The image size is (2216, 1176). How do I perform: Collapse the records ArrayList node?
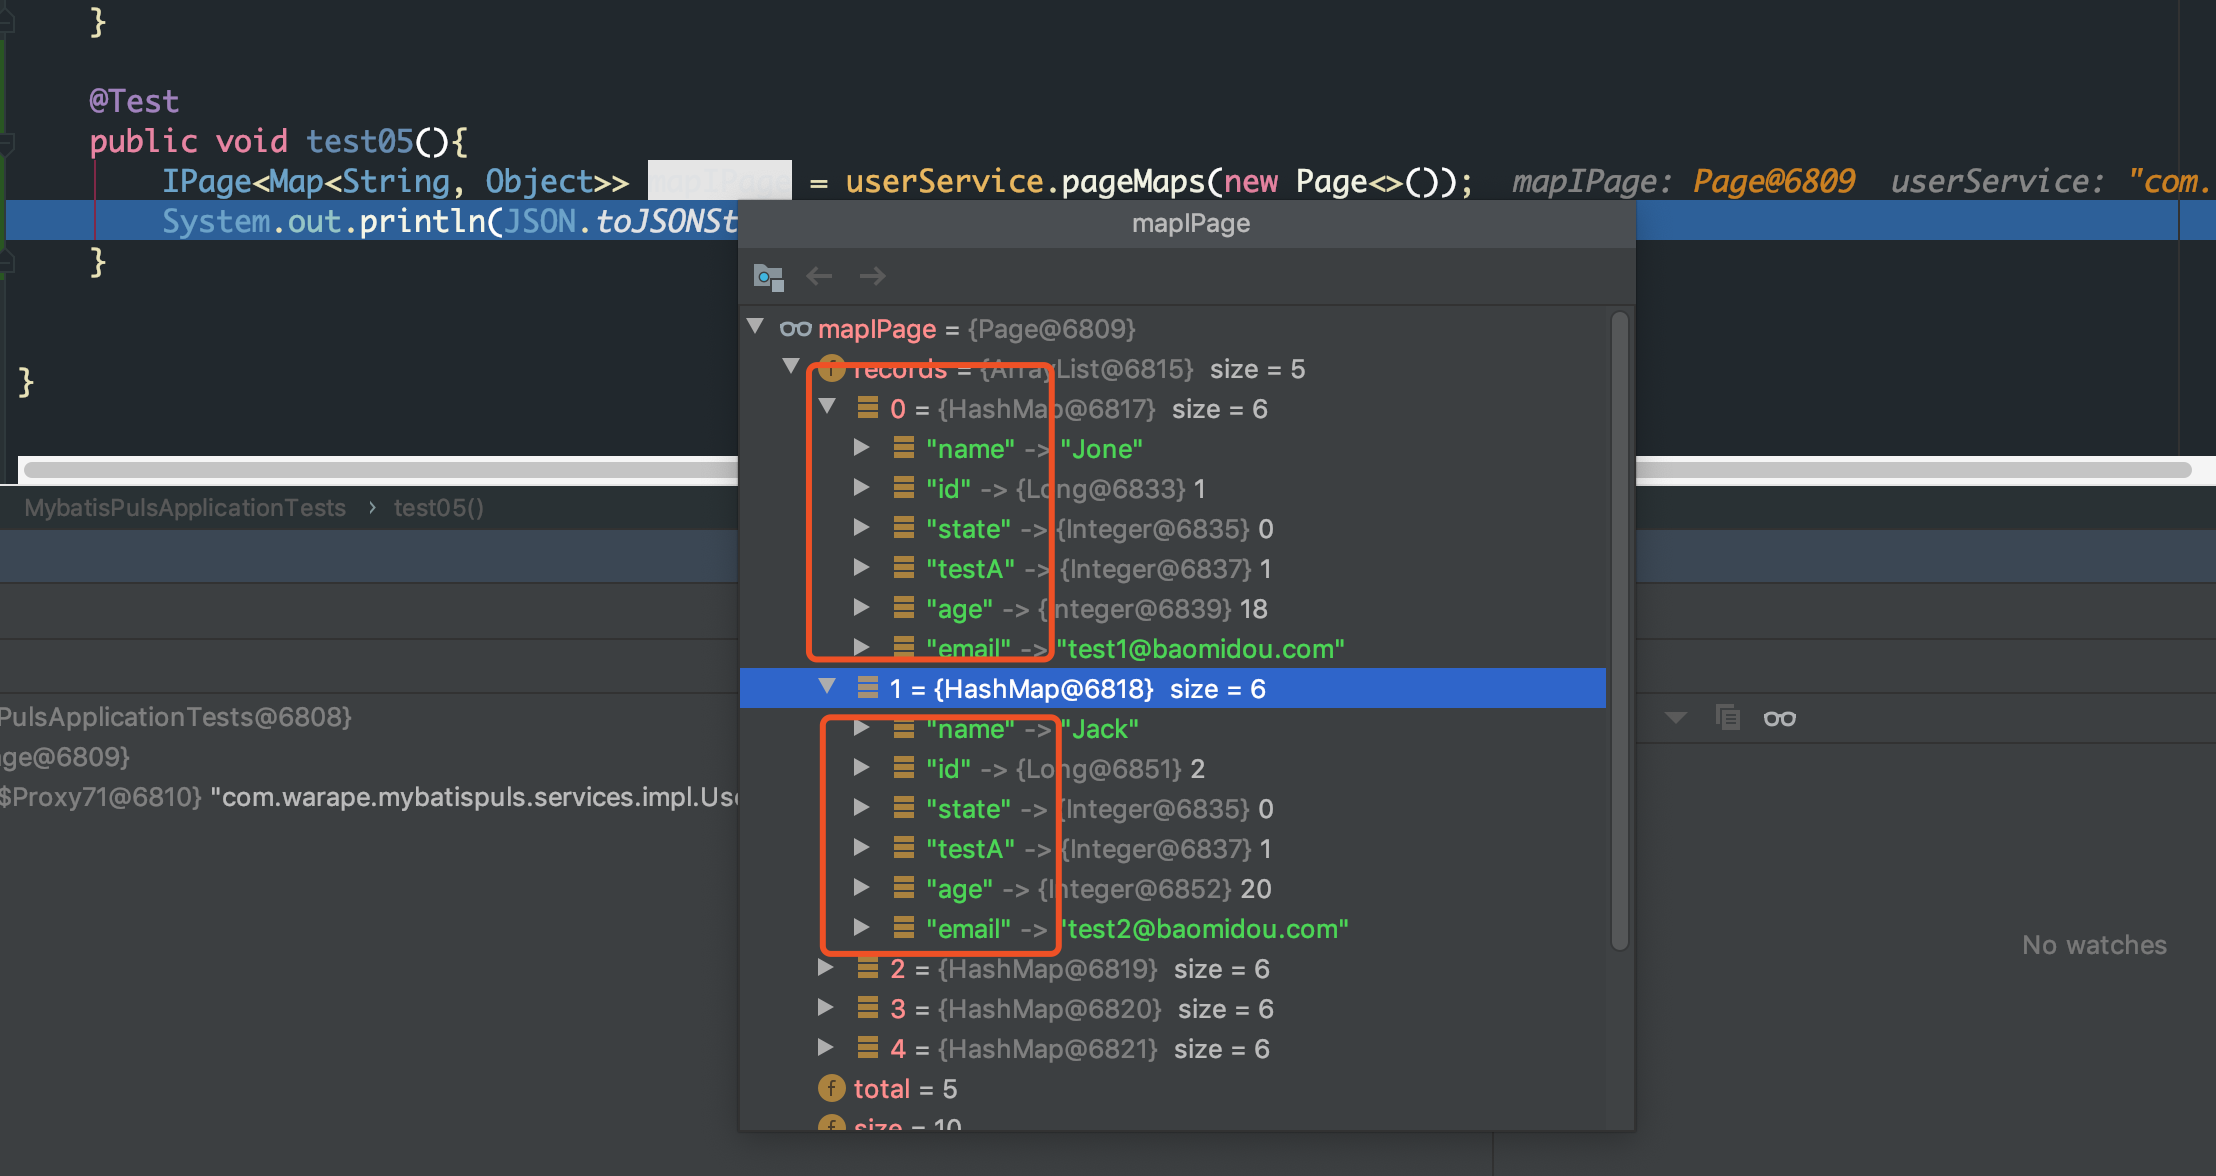tap(791, 367)
